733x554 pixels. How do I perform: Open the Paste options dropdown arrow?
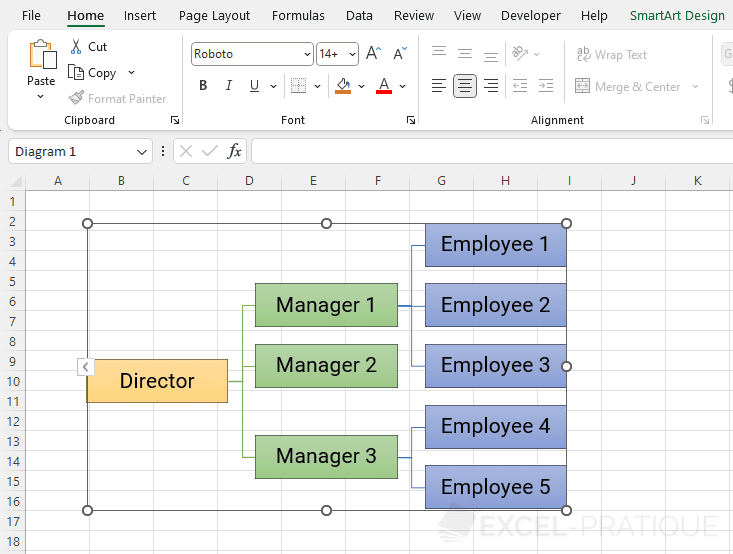[41, 96]
